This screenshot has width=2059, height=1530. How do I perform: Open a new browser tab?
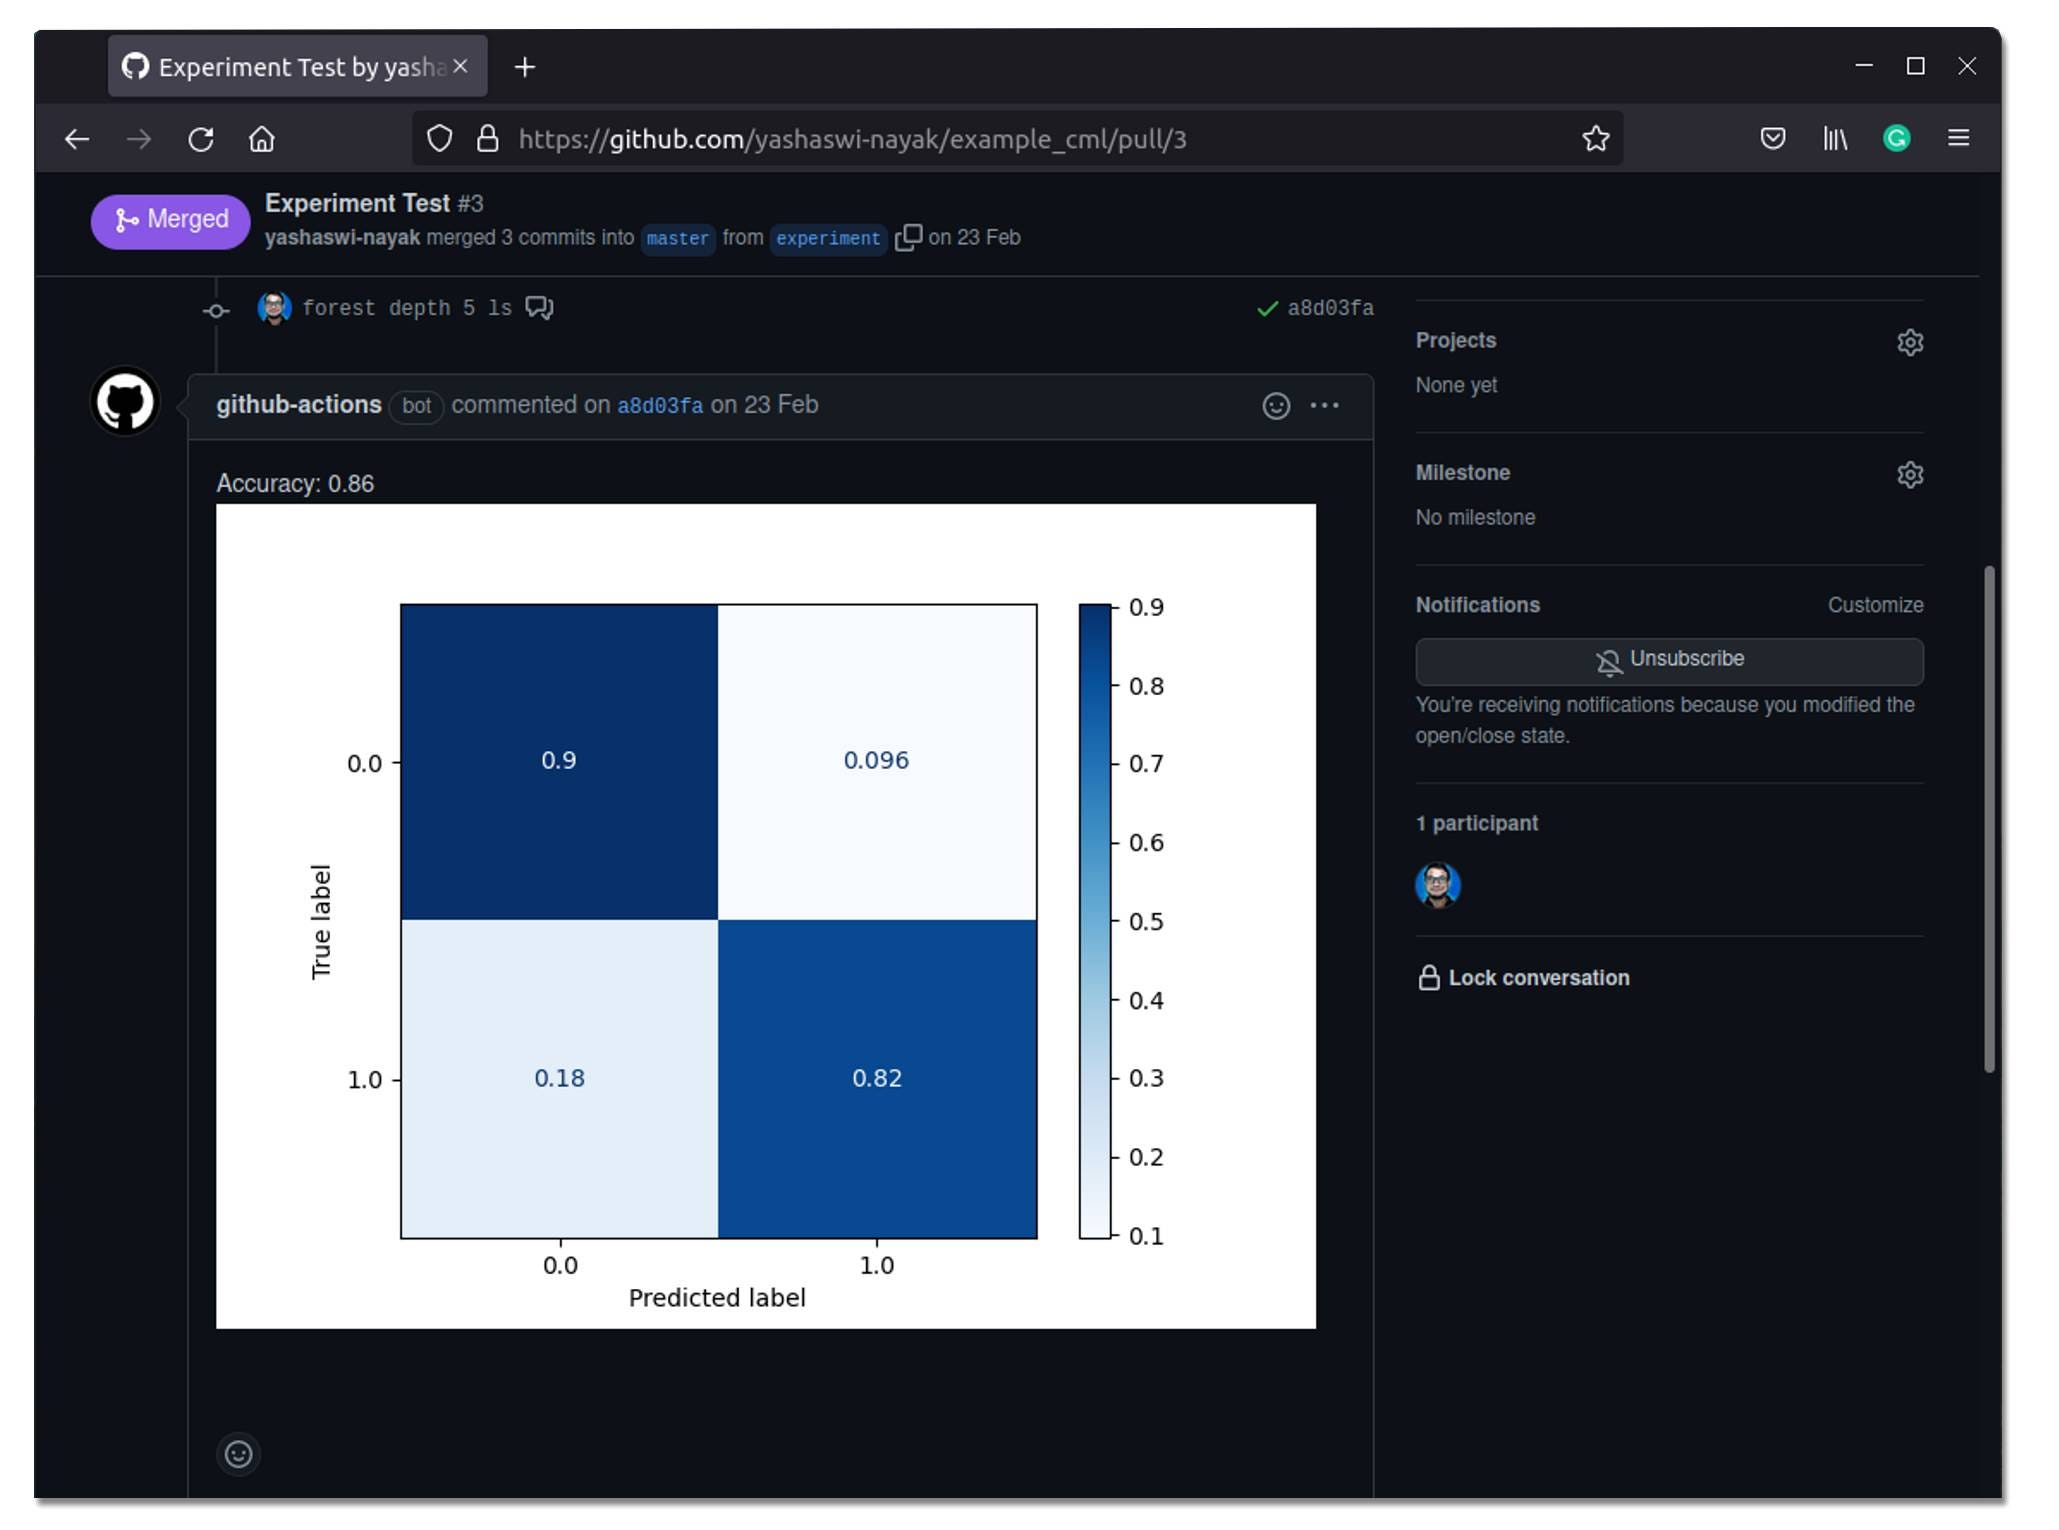[x=524, y=67]
